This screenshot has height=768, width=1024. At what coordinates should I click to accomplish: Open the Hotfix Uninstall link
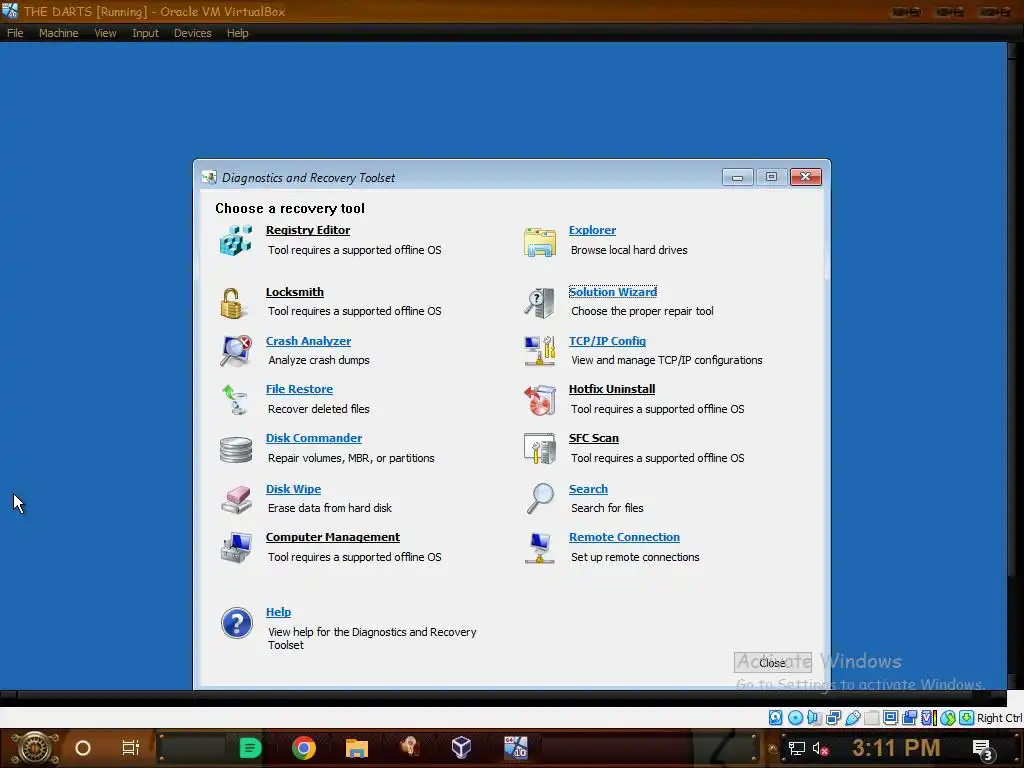[612, 389]
